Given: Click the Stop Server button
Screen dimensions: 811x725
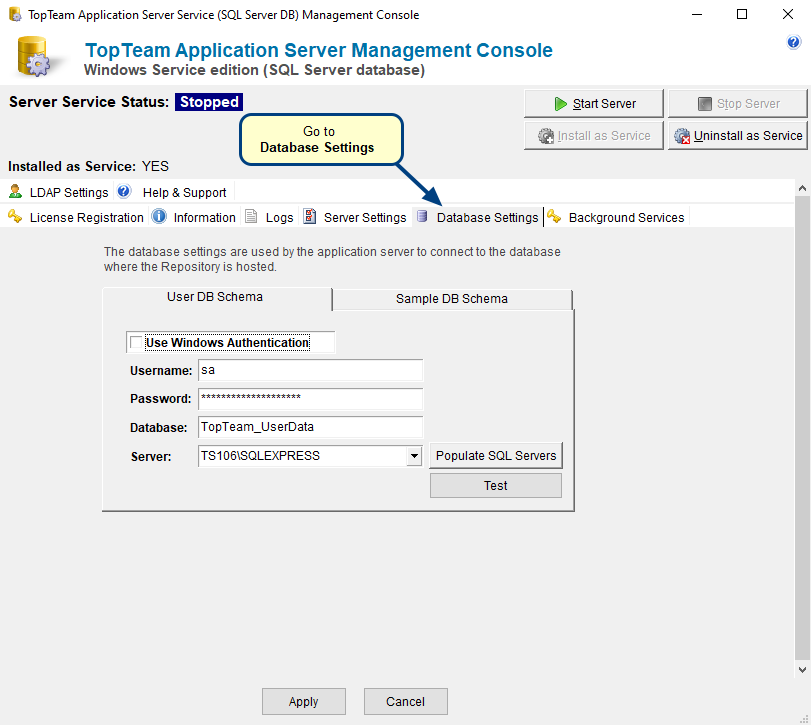Looking at the screenshot, I should pos(738,103).
